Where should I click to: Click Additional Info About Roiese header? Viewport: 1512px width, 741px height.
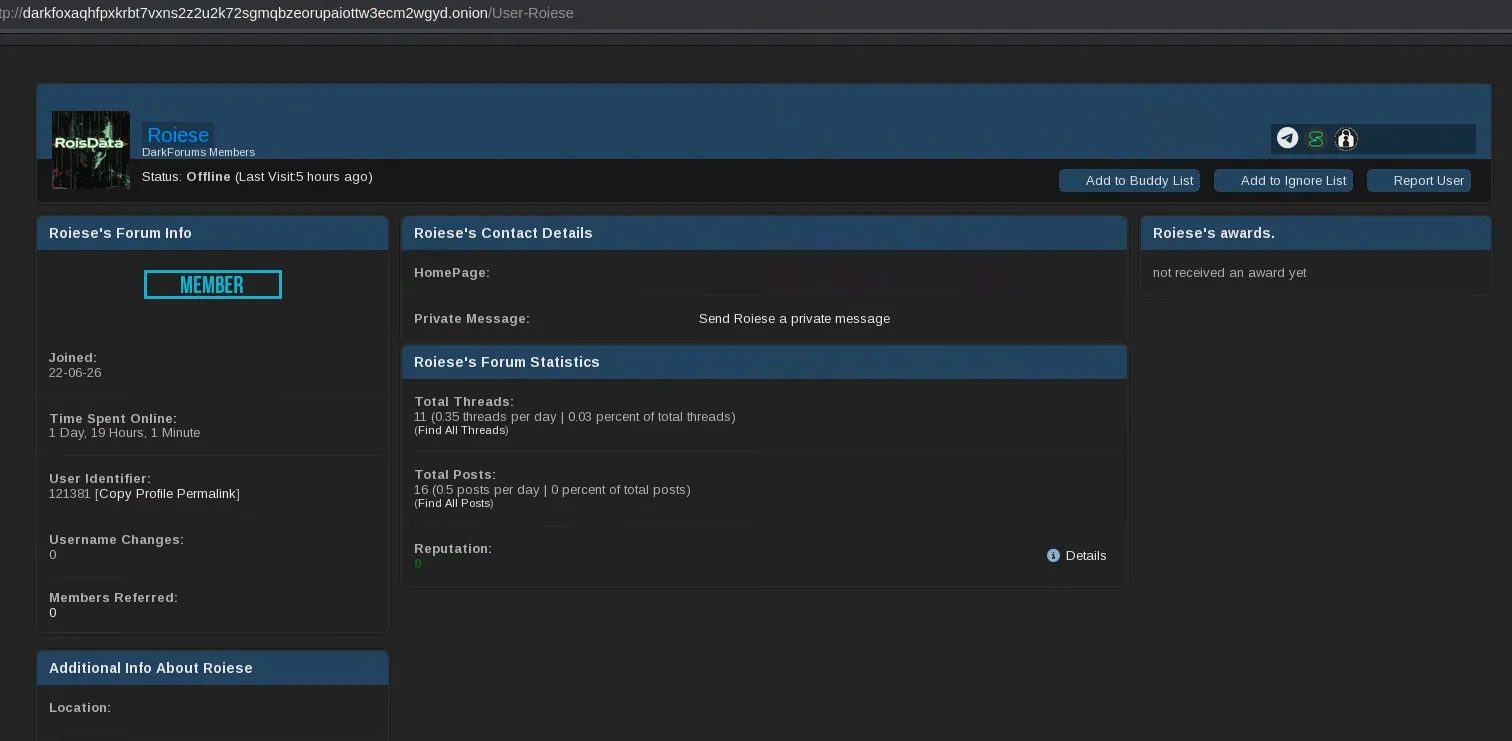pyautogui.click(x=212, y=668)
